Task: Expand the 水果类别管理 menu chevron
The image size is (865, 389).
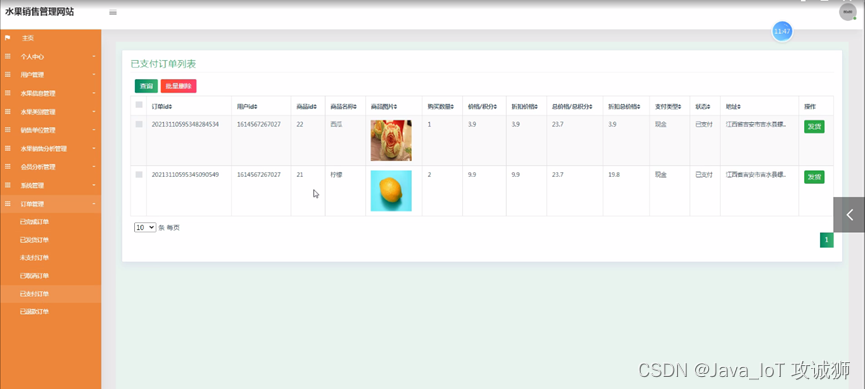Action: click(x=94, y=111)
